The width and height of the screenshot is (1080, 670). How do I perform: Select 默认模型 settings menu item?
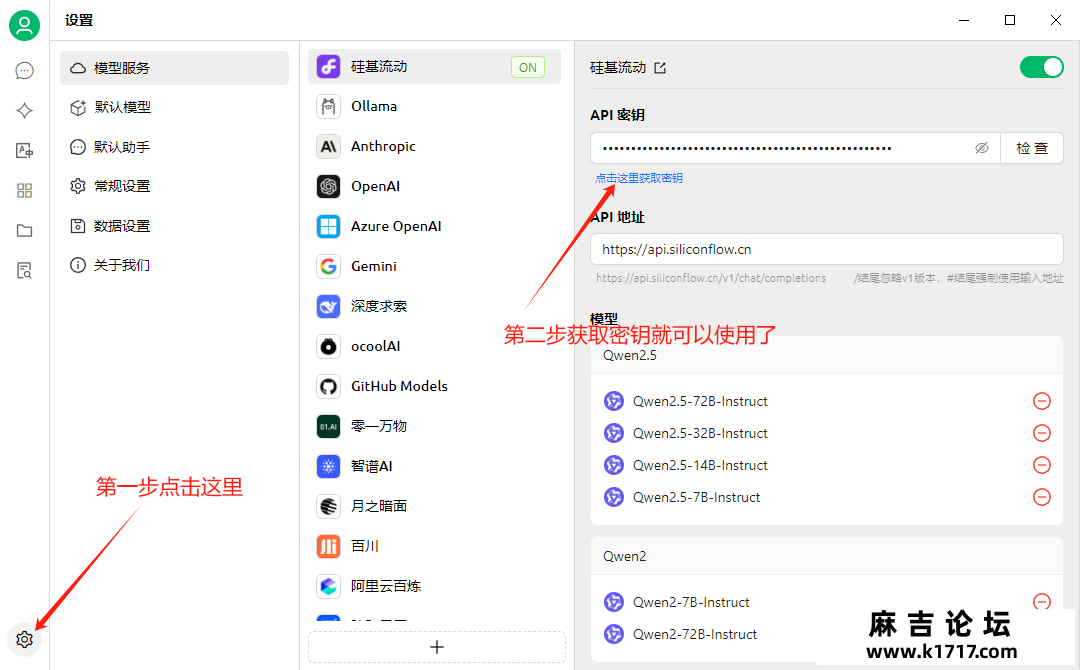174,107
